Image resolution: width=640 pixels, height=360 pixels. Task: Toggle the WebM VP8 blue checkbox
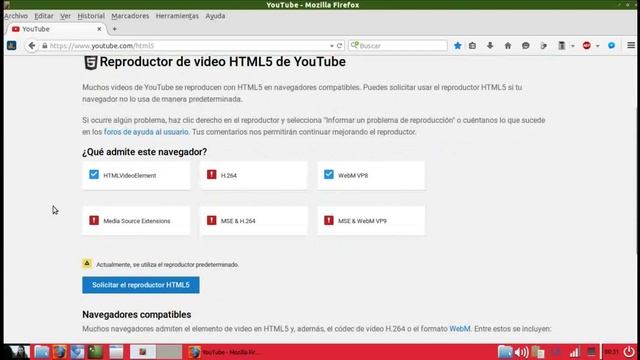pyautogui.click(x=329, y=175)
